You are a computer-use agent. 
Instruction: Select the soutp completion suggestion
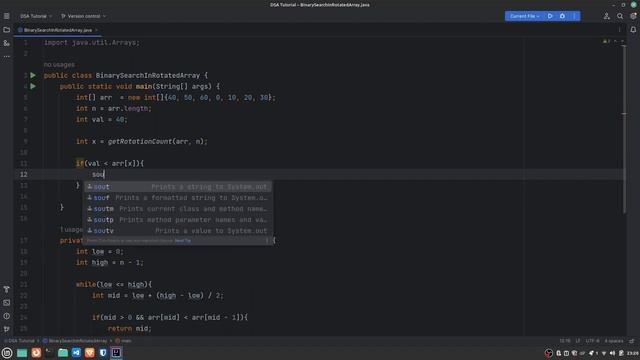pos(178,220)
